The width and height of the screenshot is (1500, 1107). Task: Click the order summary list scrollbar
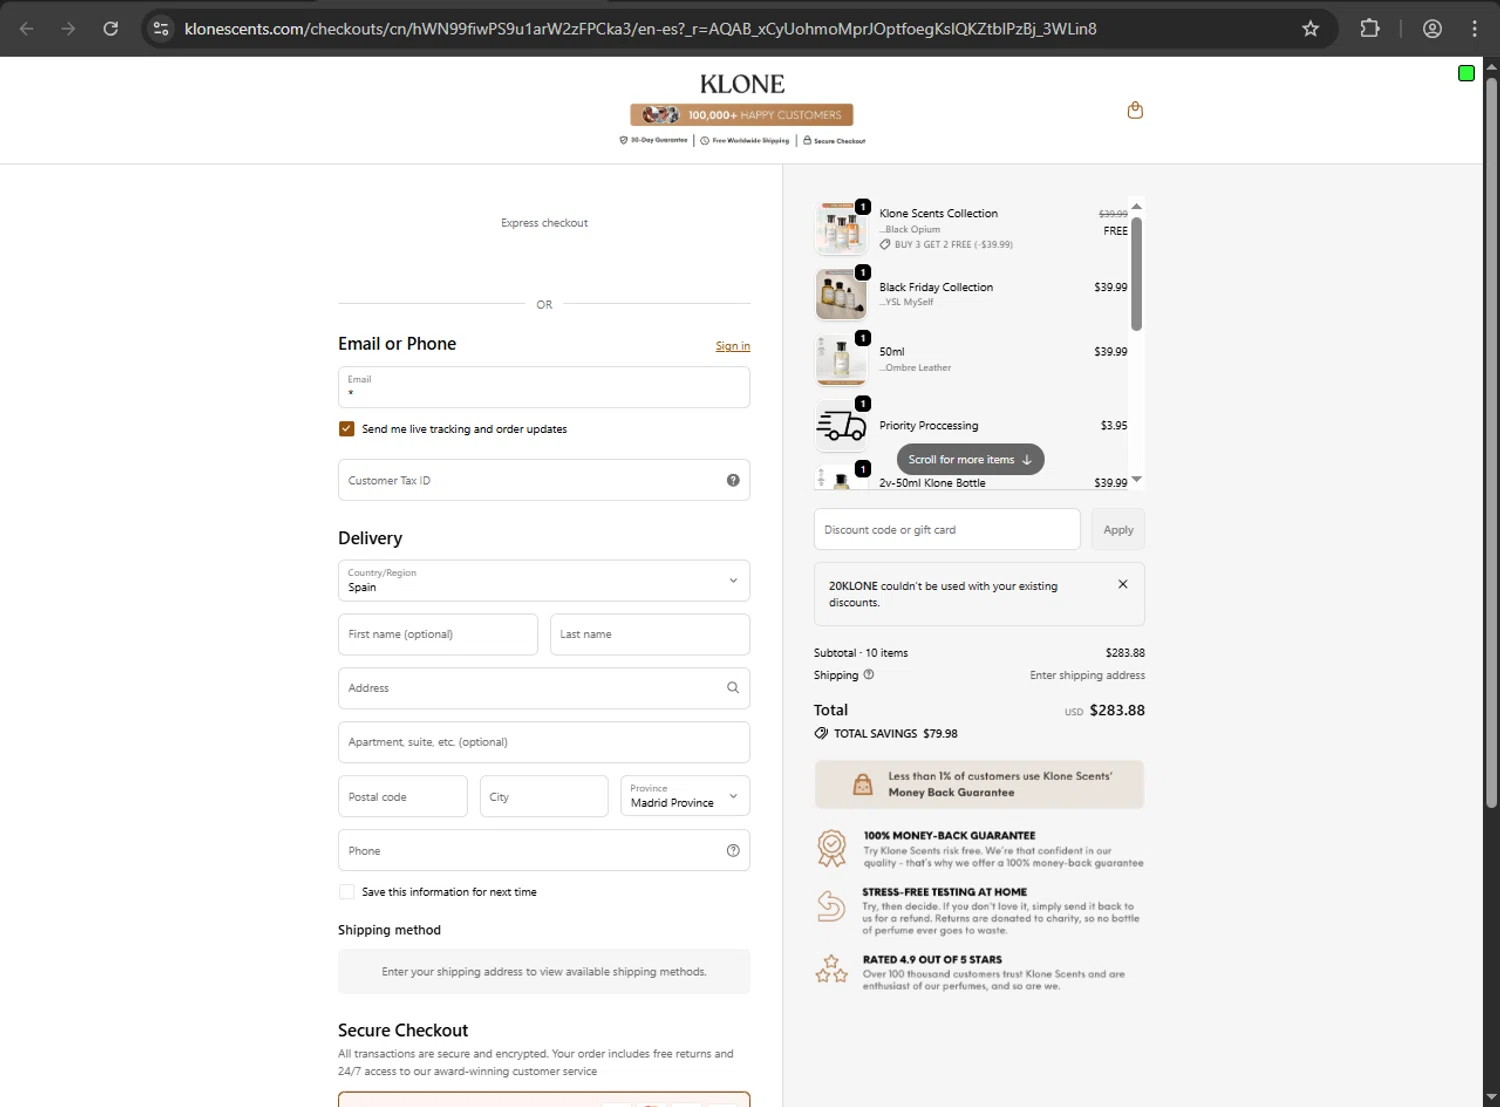click(1136, 273)
